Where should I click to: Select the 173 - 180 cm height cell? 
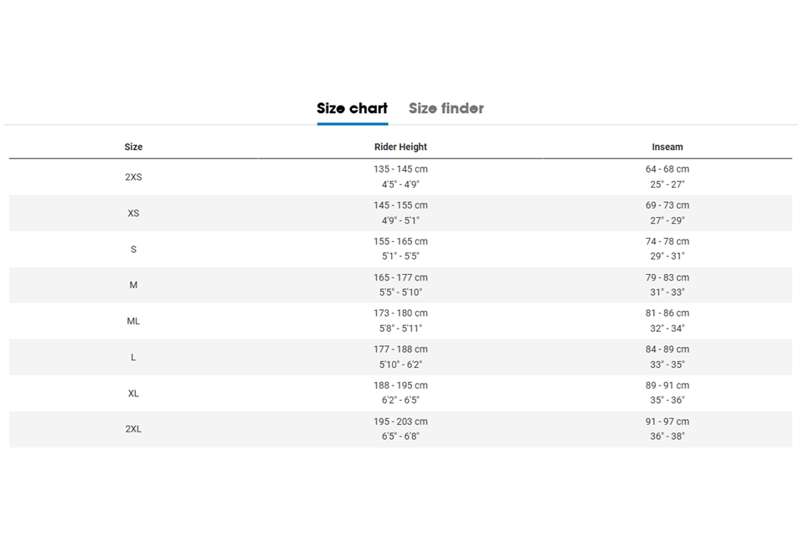point(400,313)
